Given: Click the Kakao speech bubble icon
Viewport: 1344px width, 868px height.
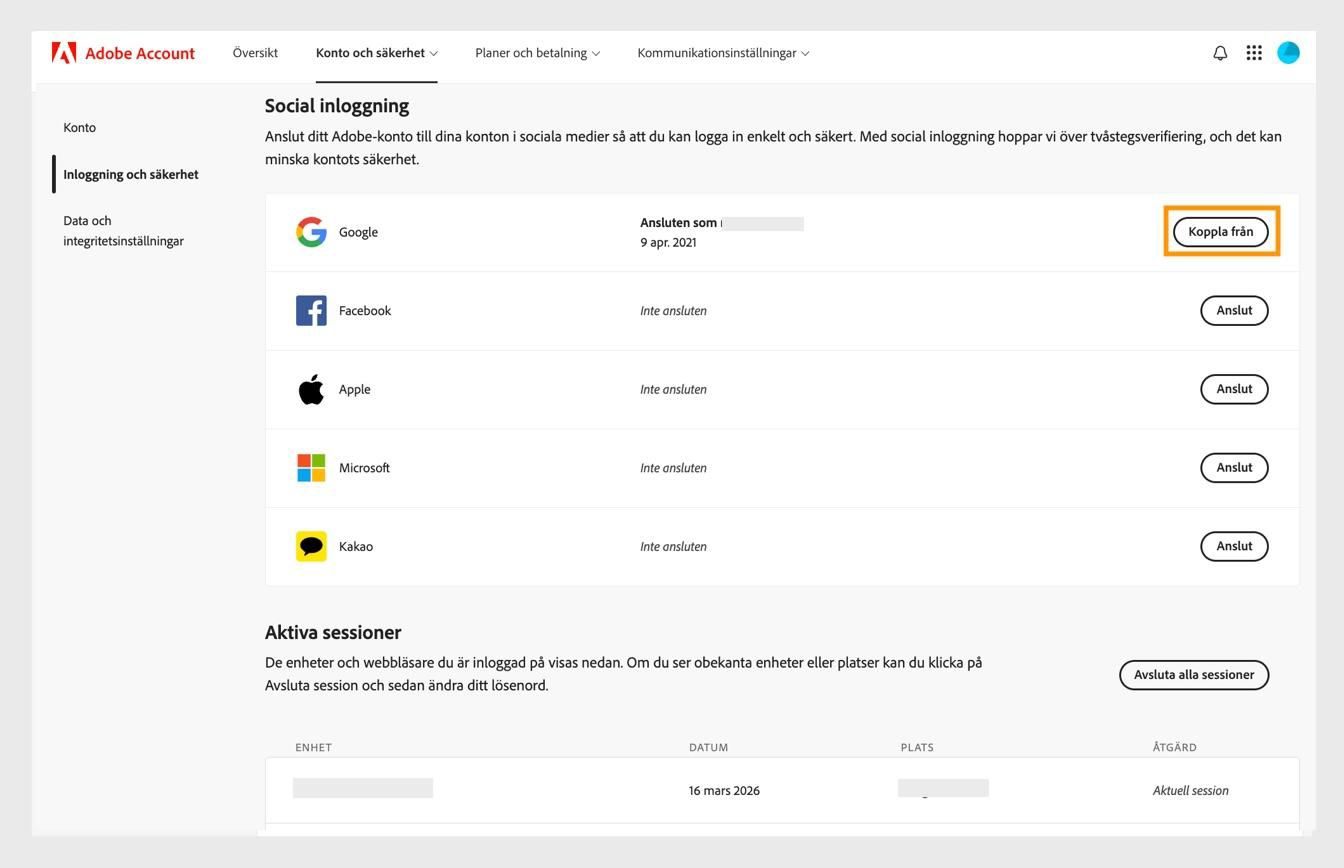Looking at the screenshot, I should [x=311, y=546].
